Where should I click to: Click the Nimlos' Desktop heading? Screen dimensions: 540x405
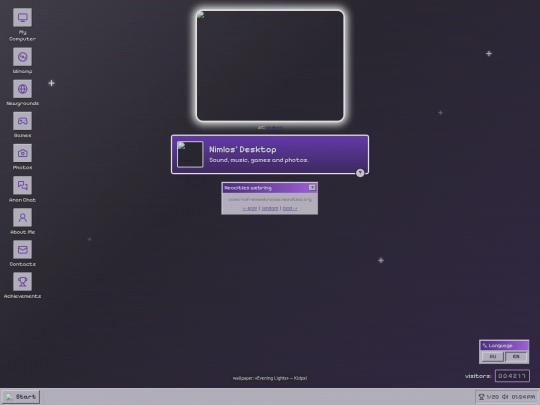point(242,149)
